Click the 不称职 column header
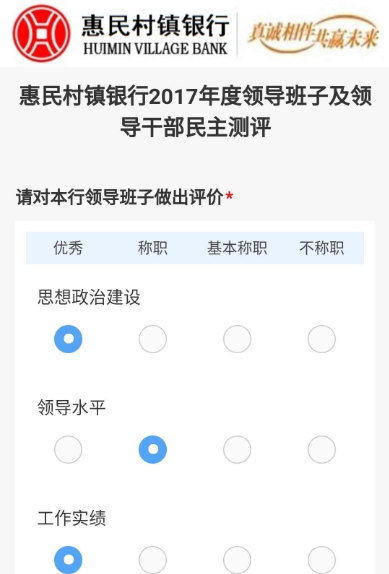This screenshot has height=574, width=389. coord(322,248)
